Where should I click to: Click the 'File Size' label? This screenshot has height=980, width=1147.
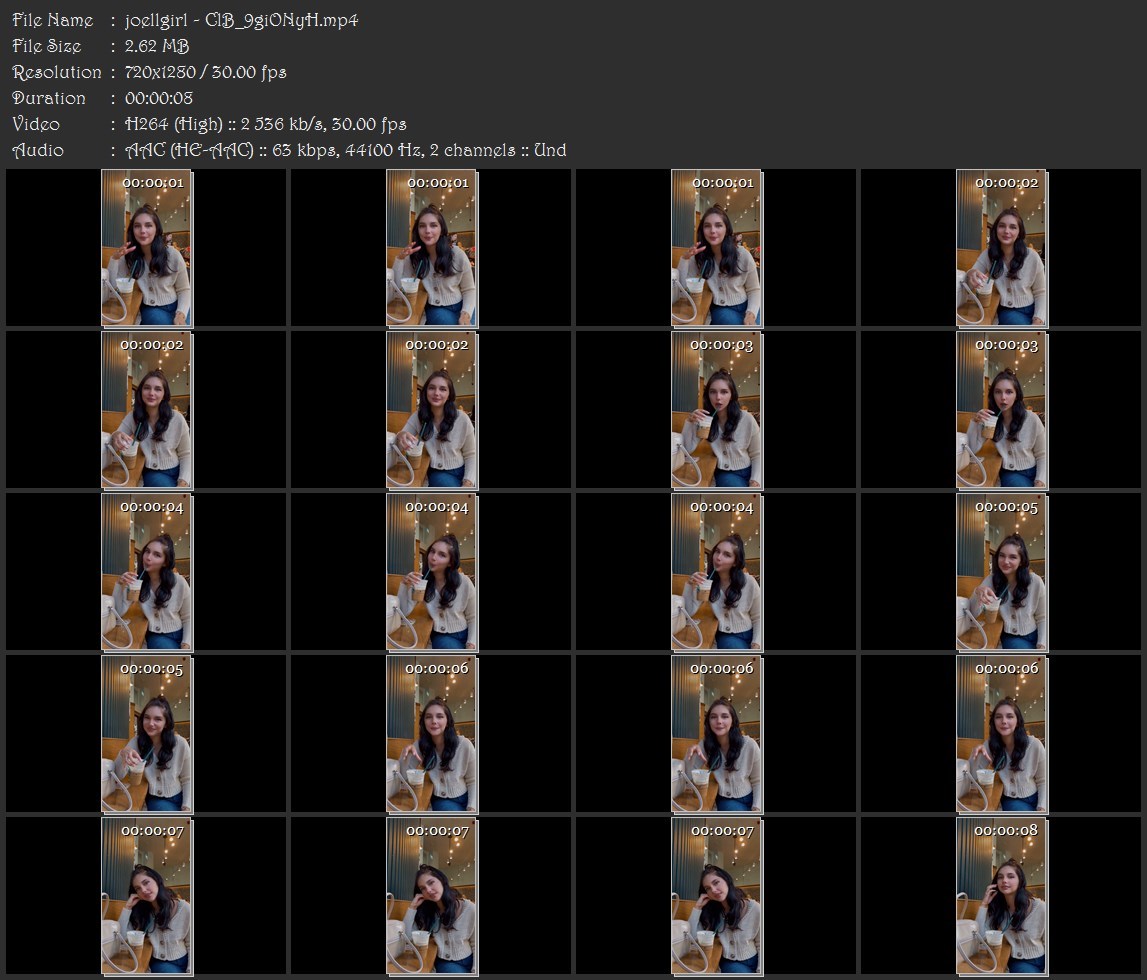click(47, 46)
